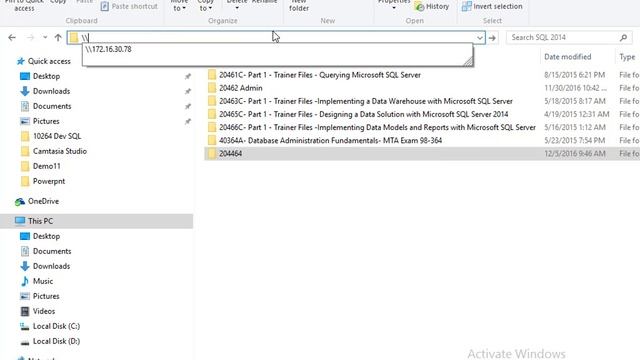
Task: Select Documents under This PC
Action: click(52, 251)
